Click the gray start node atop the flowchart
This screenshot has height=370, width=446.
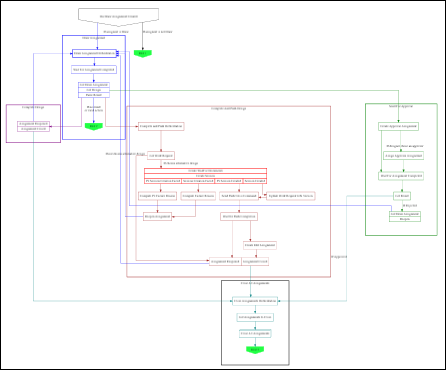118,17
